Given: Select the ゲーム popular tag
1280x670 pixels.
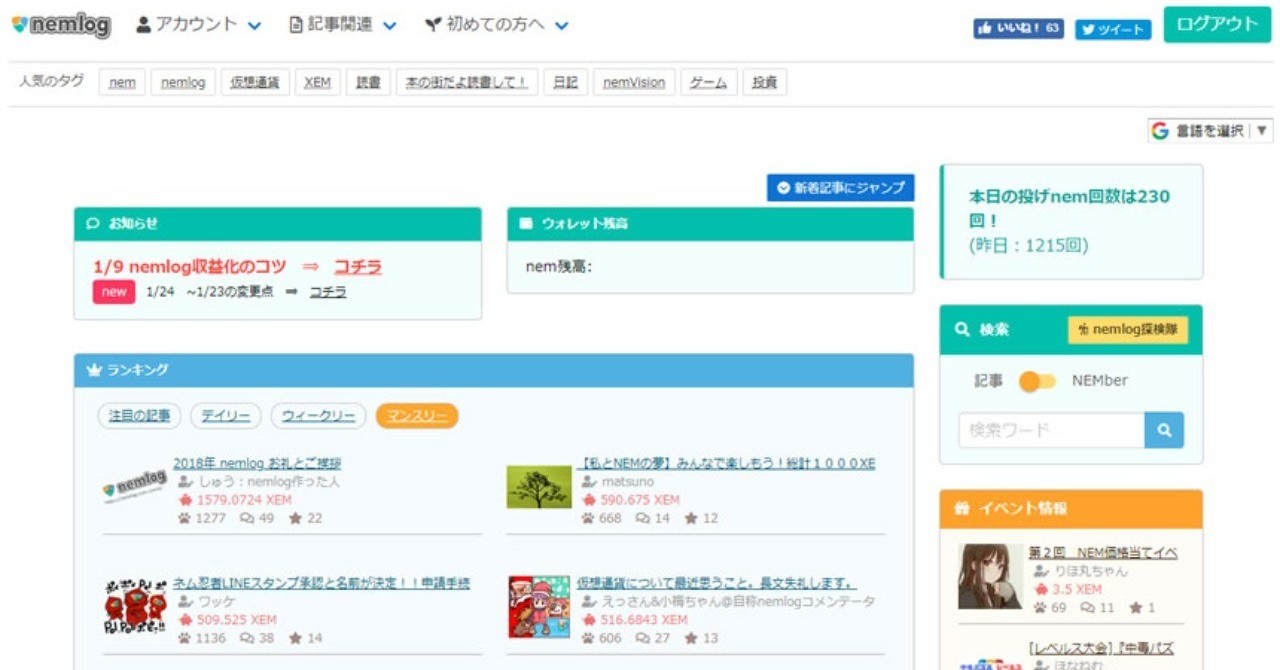Looking at the screenshot, I should (x=710, y=83).
